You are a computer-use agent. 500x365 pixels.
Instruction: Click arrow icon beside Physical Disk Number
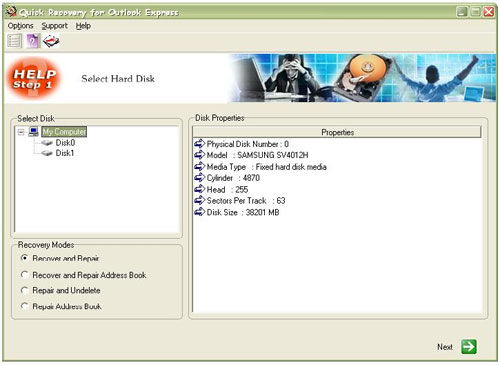(x=199, y=144)
